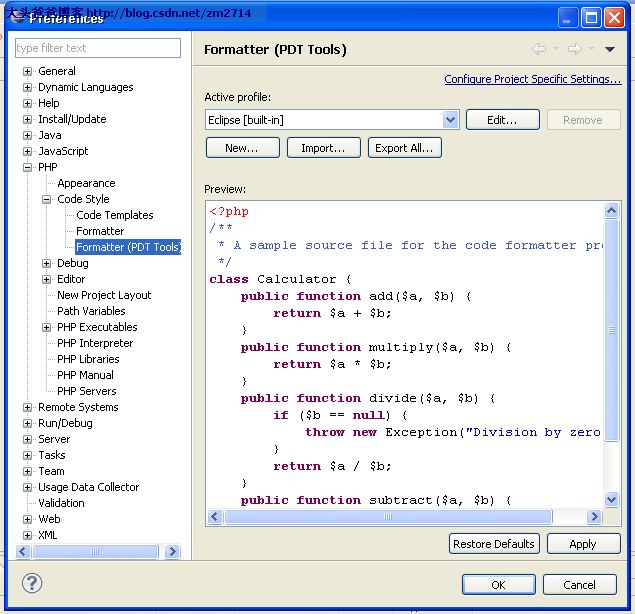Select New Project Layout item

[x=104, y=295]
